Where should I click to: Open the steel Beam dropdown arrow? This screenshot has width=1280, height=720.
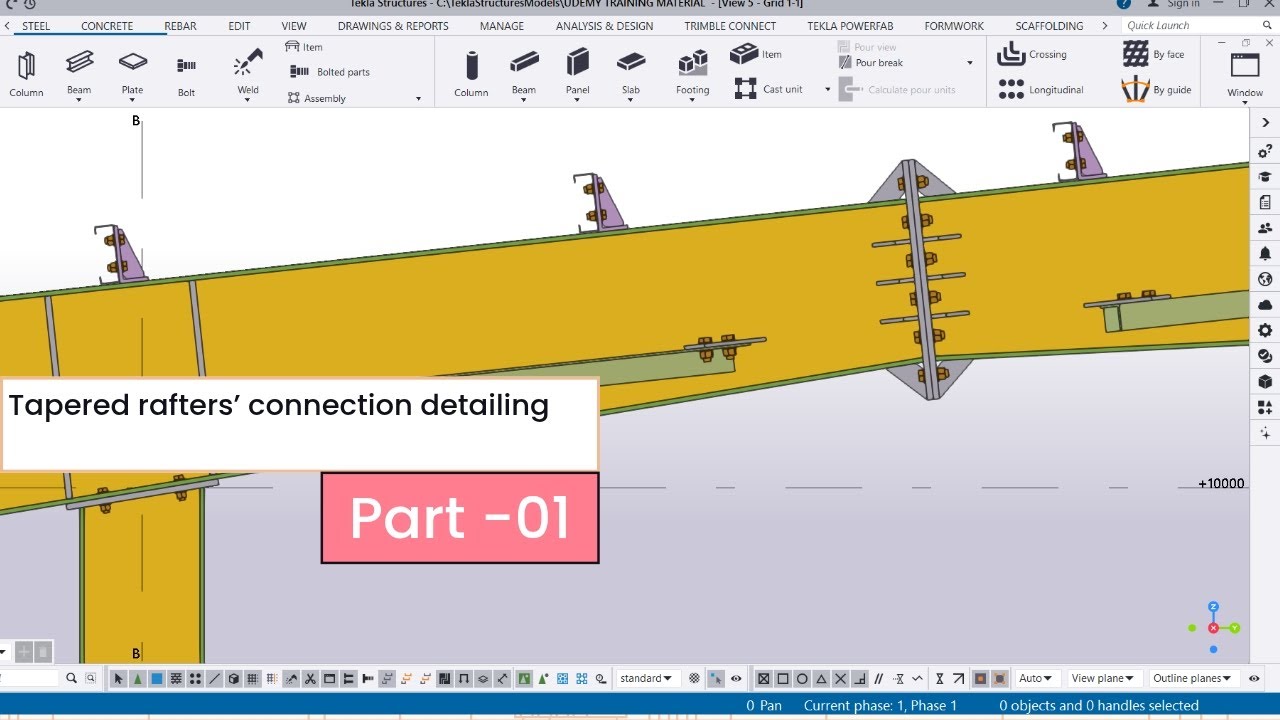[x=79, y=100]
